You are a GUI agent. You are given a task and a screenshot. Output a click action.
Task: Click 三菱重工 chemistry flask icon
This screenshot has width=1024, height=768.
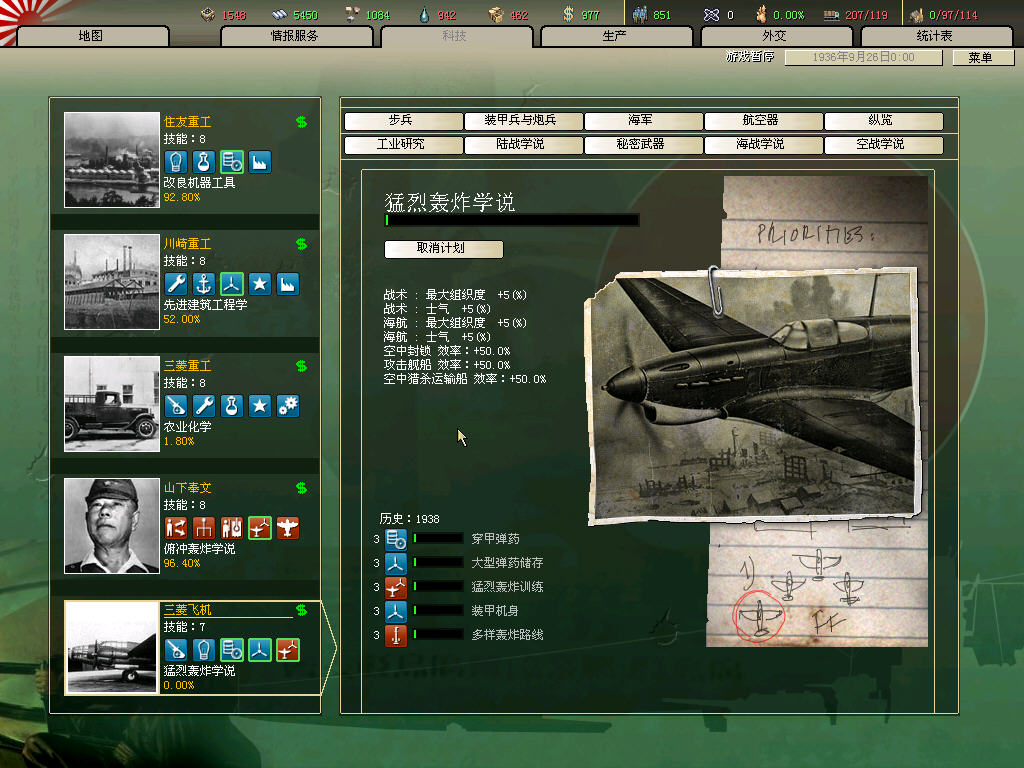click(x=232, y=406)
